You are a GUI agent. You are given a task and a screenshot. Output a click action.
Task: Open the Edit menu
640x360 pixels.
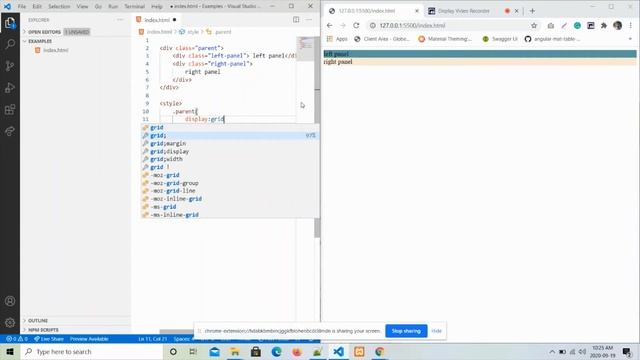point(37,7)
